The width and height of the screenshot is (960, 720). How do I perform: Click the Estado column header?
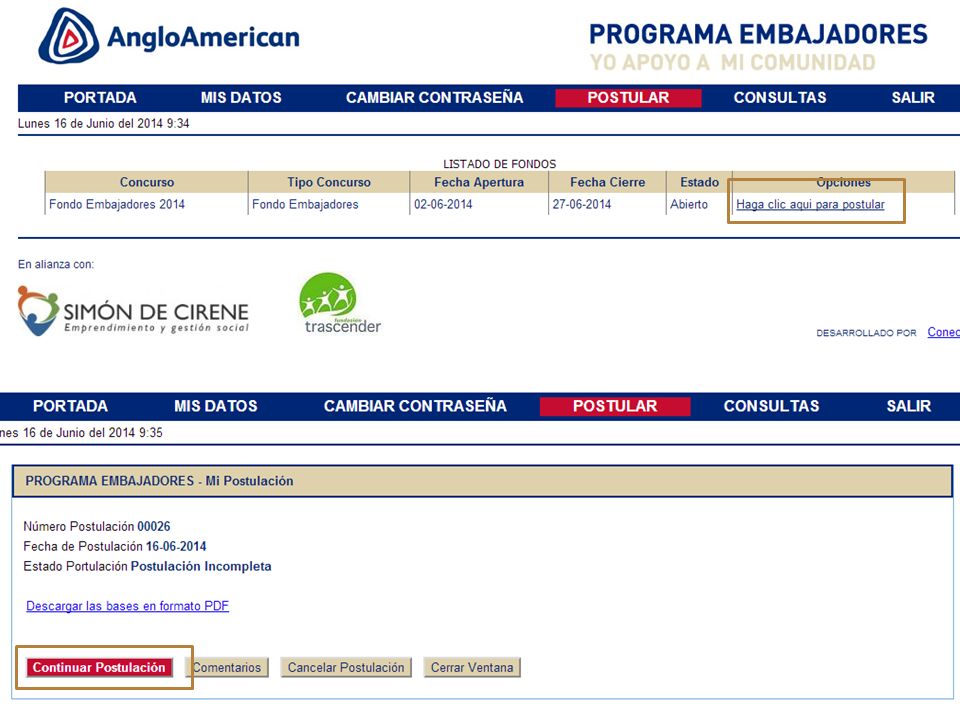pyautogui.click(x=699, y=182)
